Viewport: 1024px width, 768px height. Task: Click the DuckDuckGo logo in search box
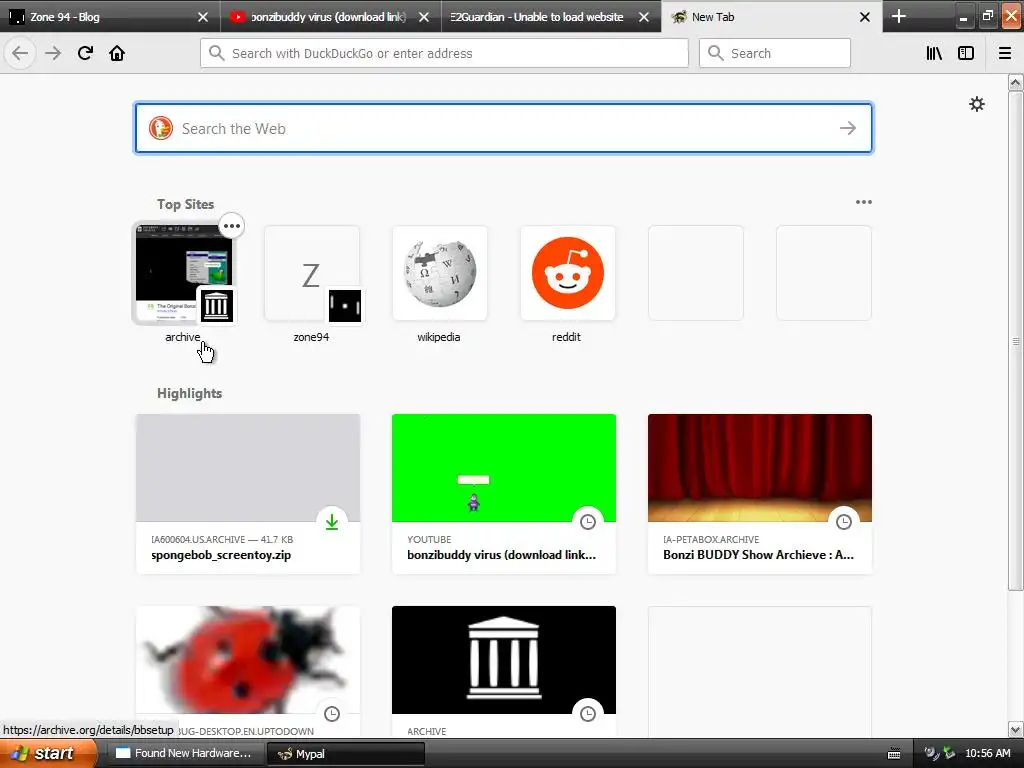(161, 128)
